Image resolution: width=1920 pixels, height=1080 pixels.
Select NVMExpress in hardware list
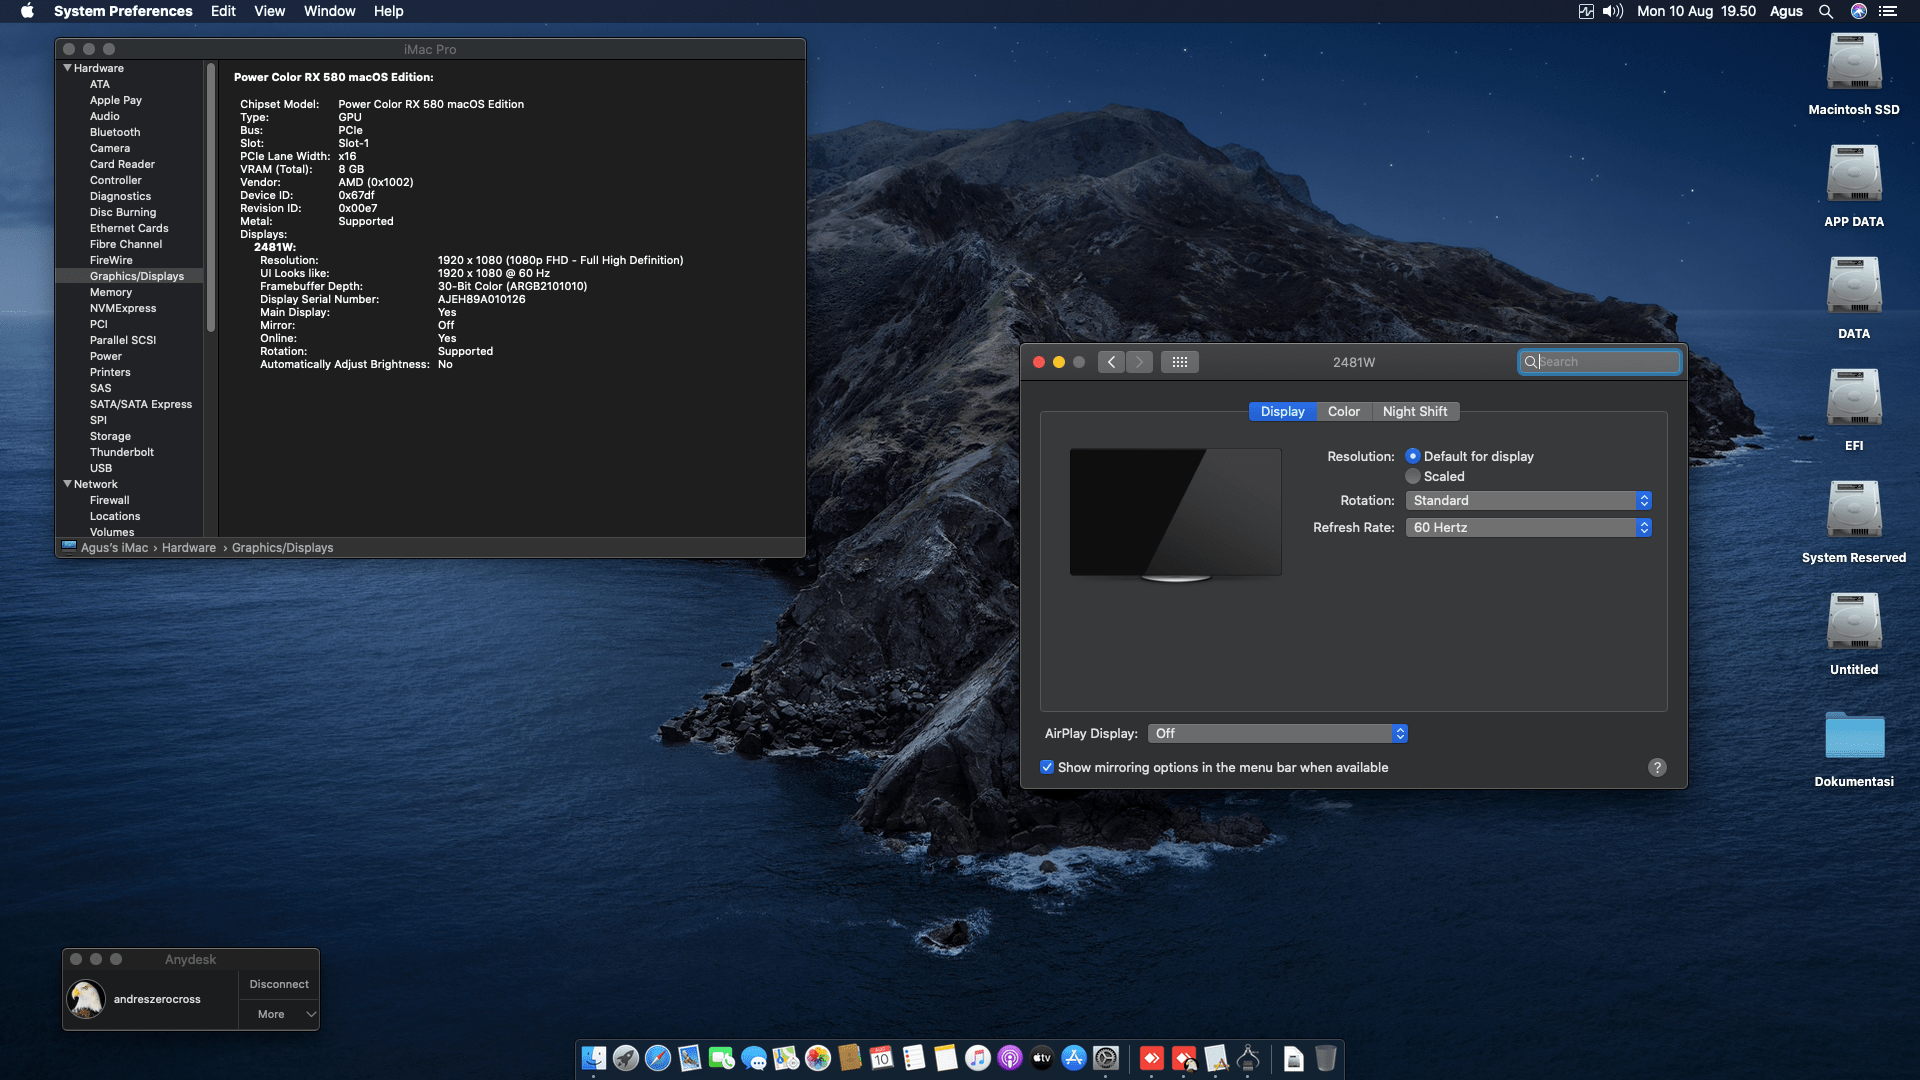point(123,308)
